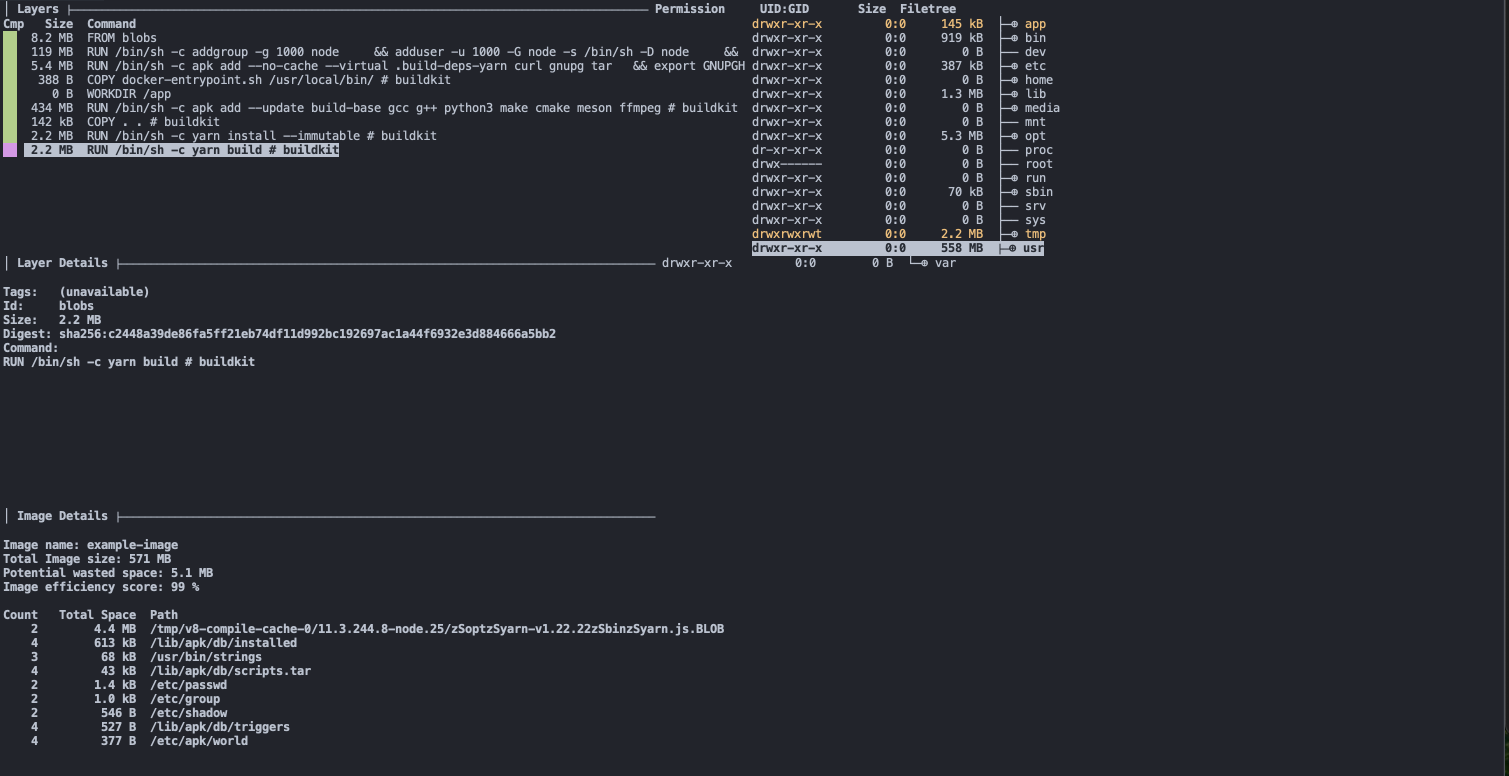
Task: Expand the lib directory node
Action: pyautogui.click(x=1014, y=94)
